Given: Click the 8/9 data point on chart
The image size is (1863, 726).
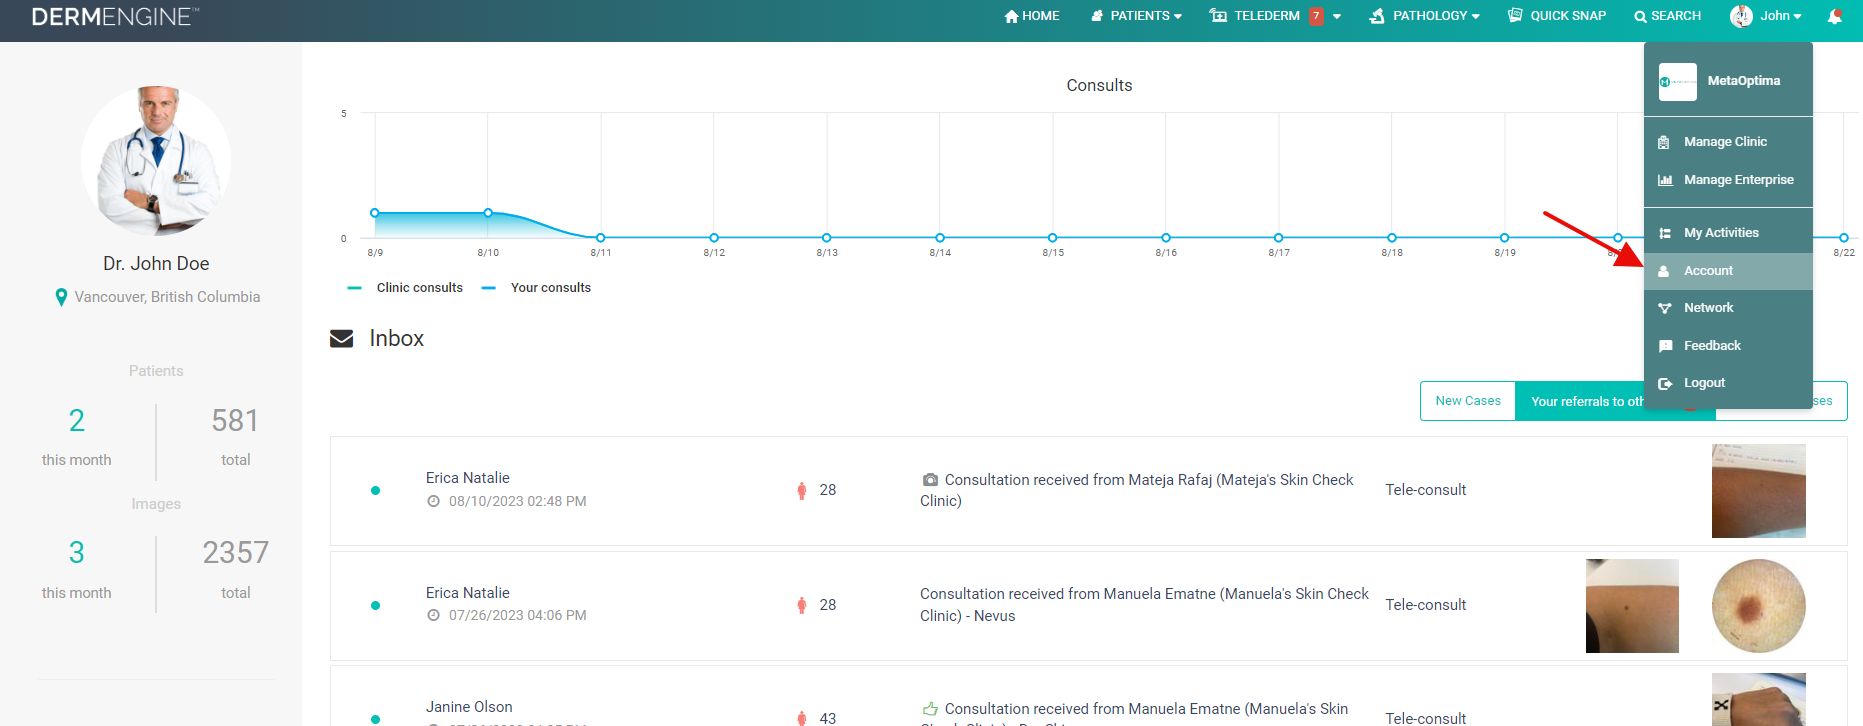Looking at the screenshot, I should pyautogui.click(x=375, y=213).
